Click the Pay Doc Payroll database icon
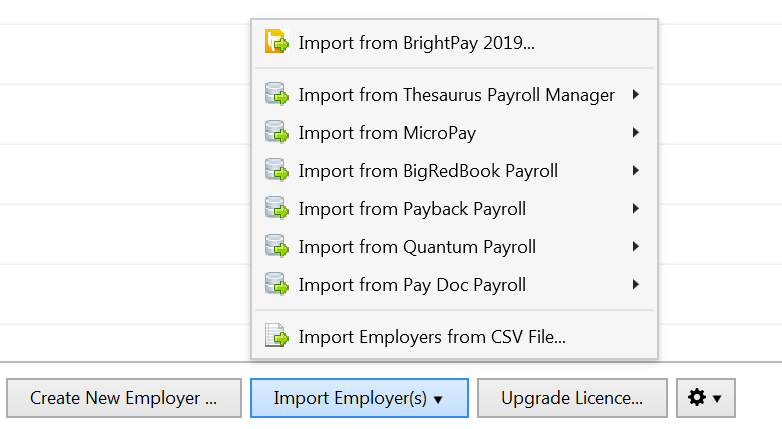This screenshot has width=782, height=429. pos(277,283)
